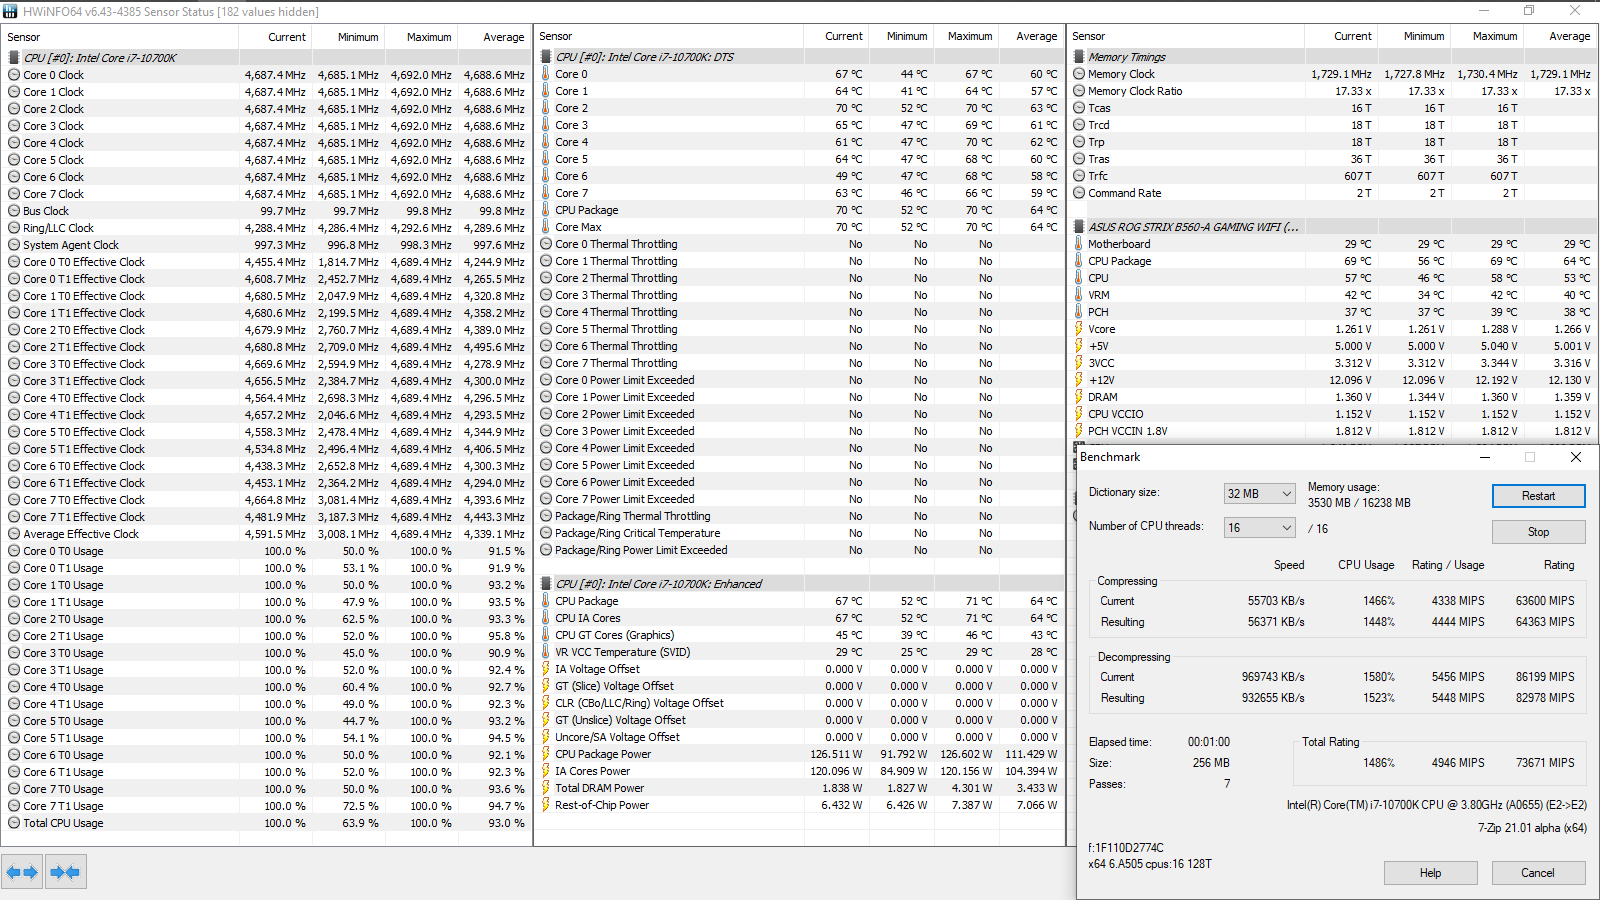This screenshot has height=900, width=1600.
Task: Click the lightning icon beside IA Voltage Offset
Action: (x=546, y=669)
